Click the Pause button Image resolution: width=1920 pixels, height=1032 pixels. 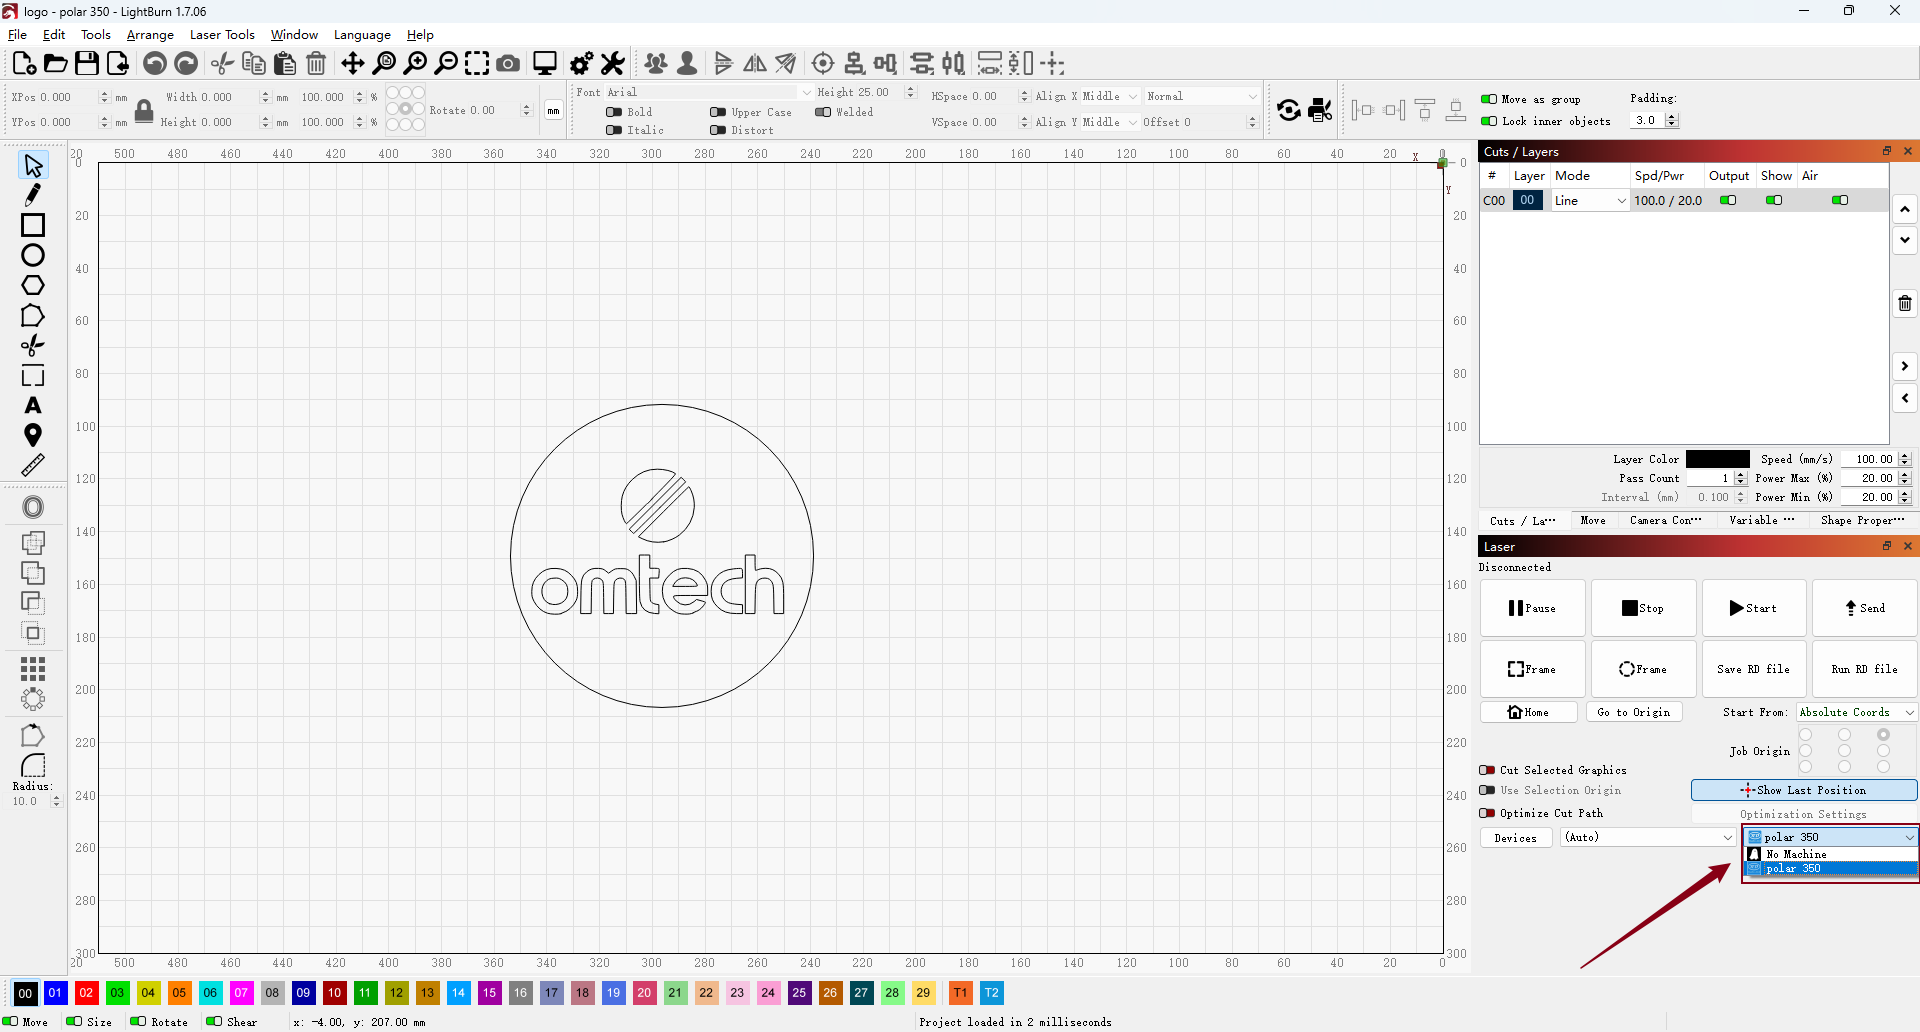pyautogui.click(x=1533, y=608)
